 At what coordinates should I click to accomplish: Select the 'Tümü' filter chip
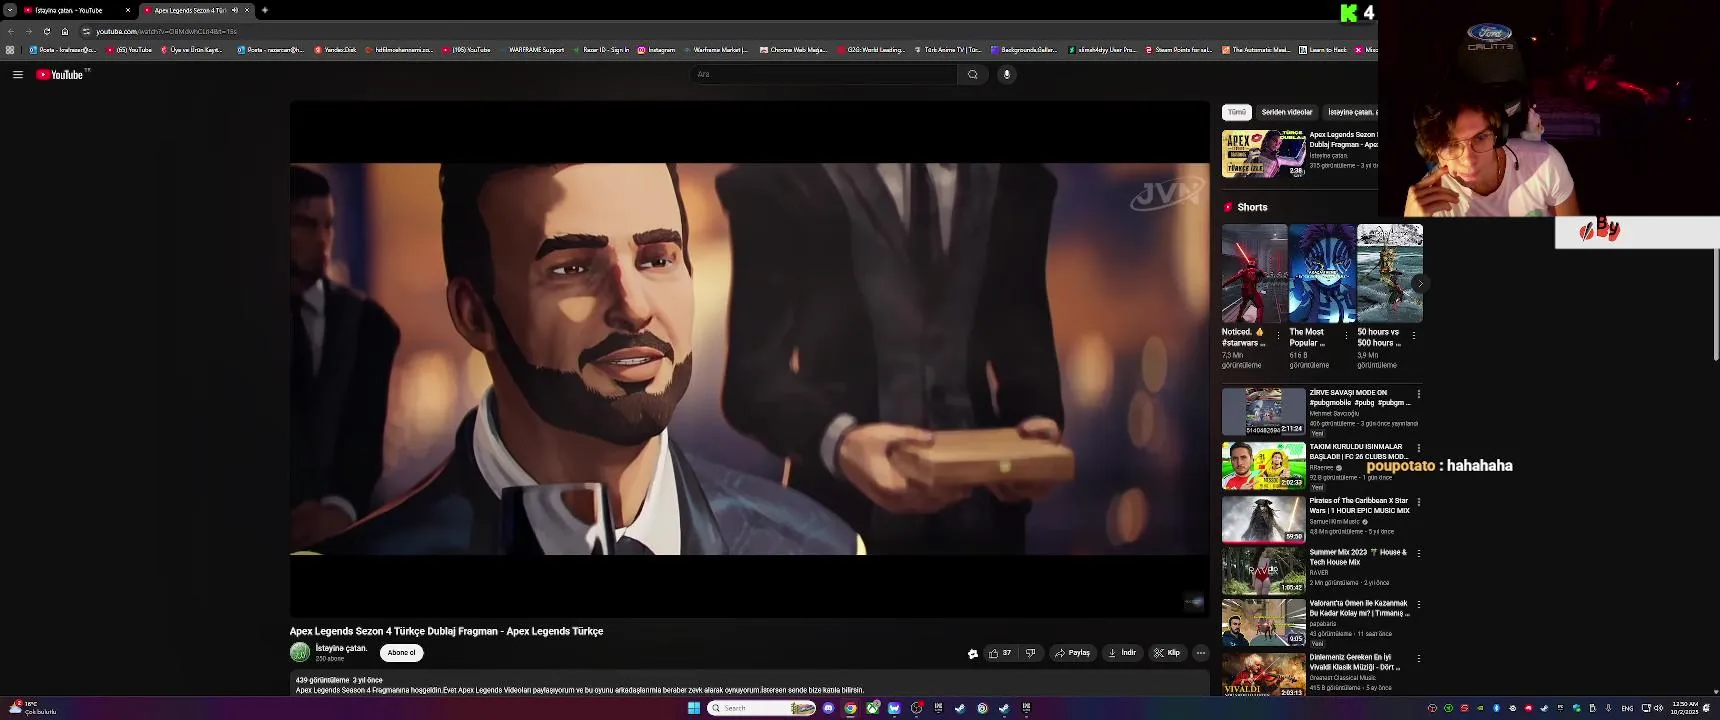(x=1237, y=112)
